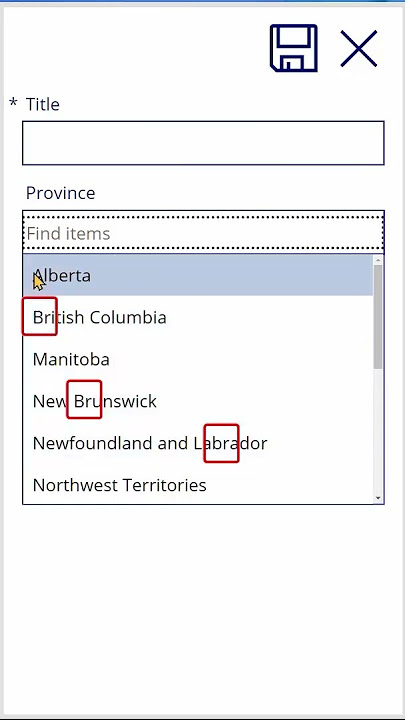Click the red highlight box on Brunswick

click(x=84, y=399)
